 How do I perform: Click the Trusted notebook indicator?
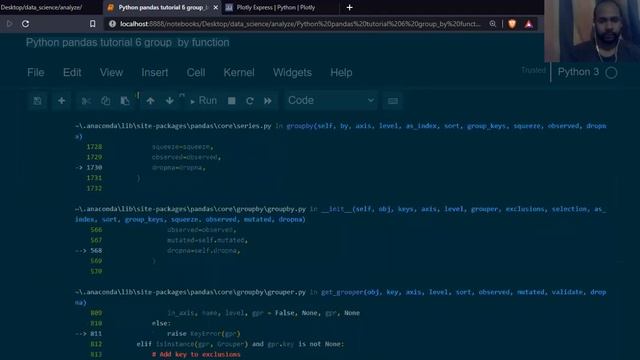(533, 70)
